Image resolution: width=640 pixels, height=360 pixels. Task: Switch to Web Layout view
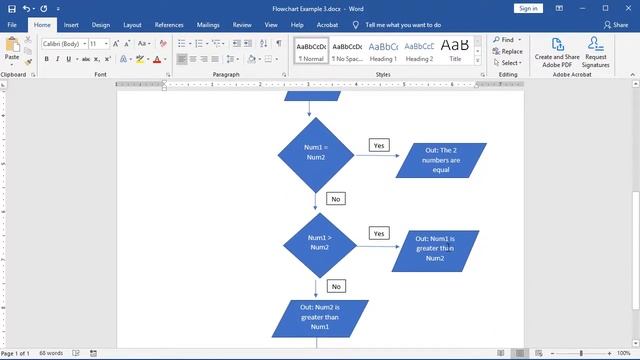point(539,353)
